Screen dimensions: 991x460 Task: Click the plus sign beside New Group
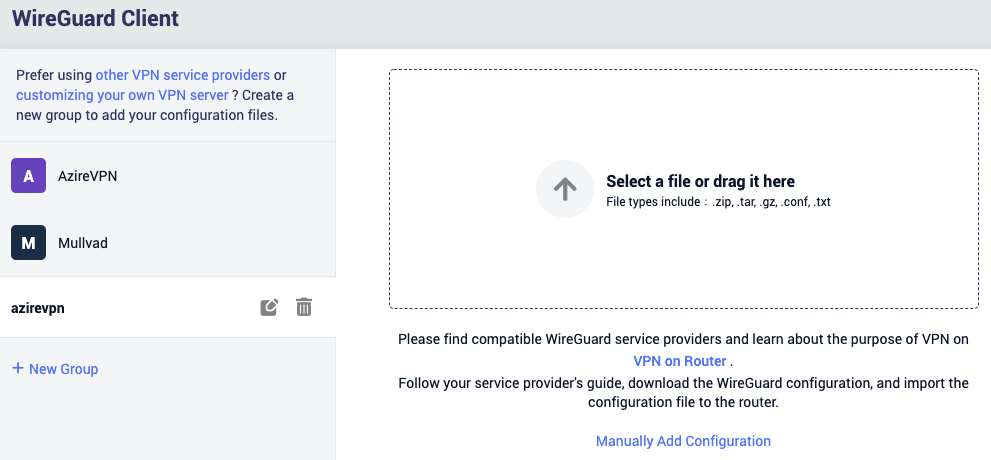(18, 368)
